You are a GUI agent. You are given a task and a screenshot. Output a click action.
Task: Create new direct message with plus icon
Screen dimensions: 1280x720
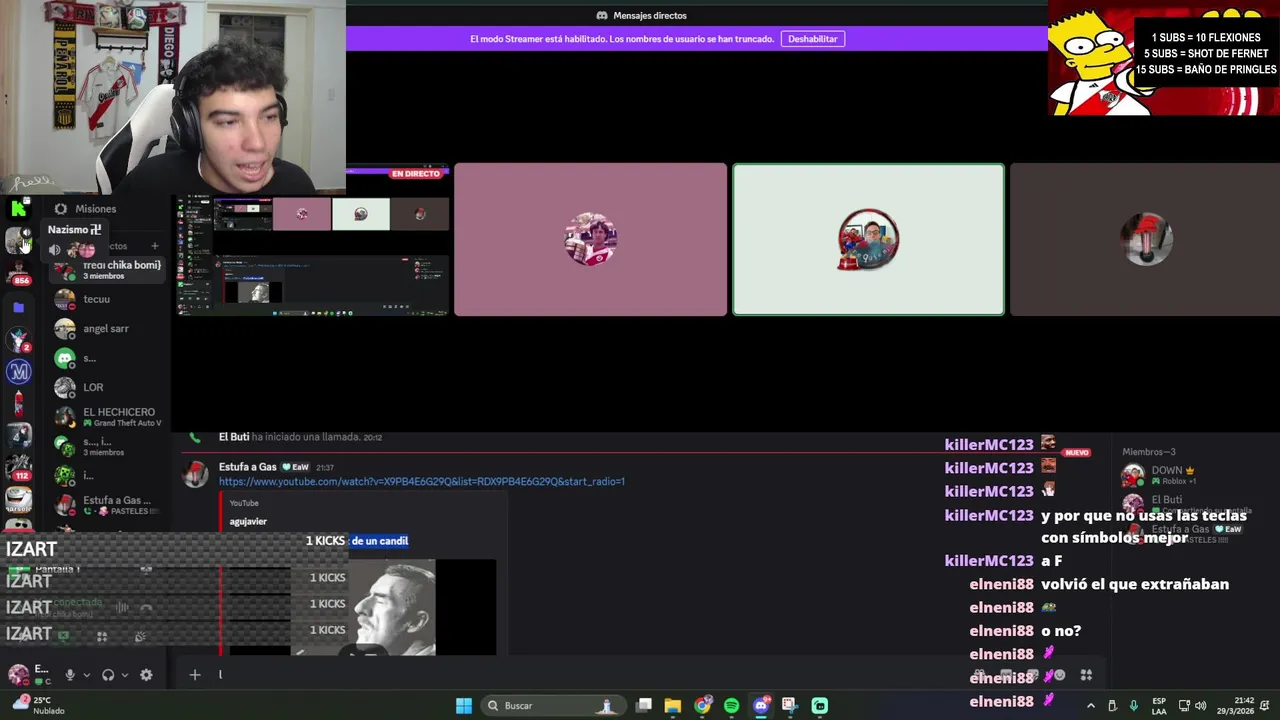click(x=154, y=246)
